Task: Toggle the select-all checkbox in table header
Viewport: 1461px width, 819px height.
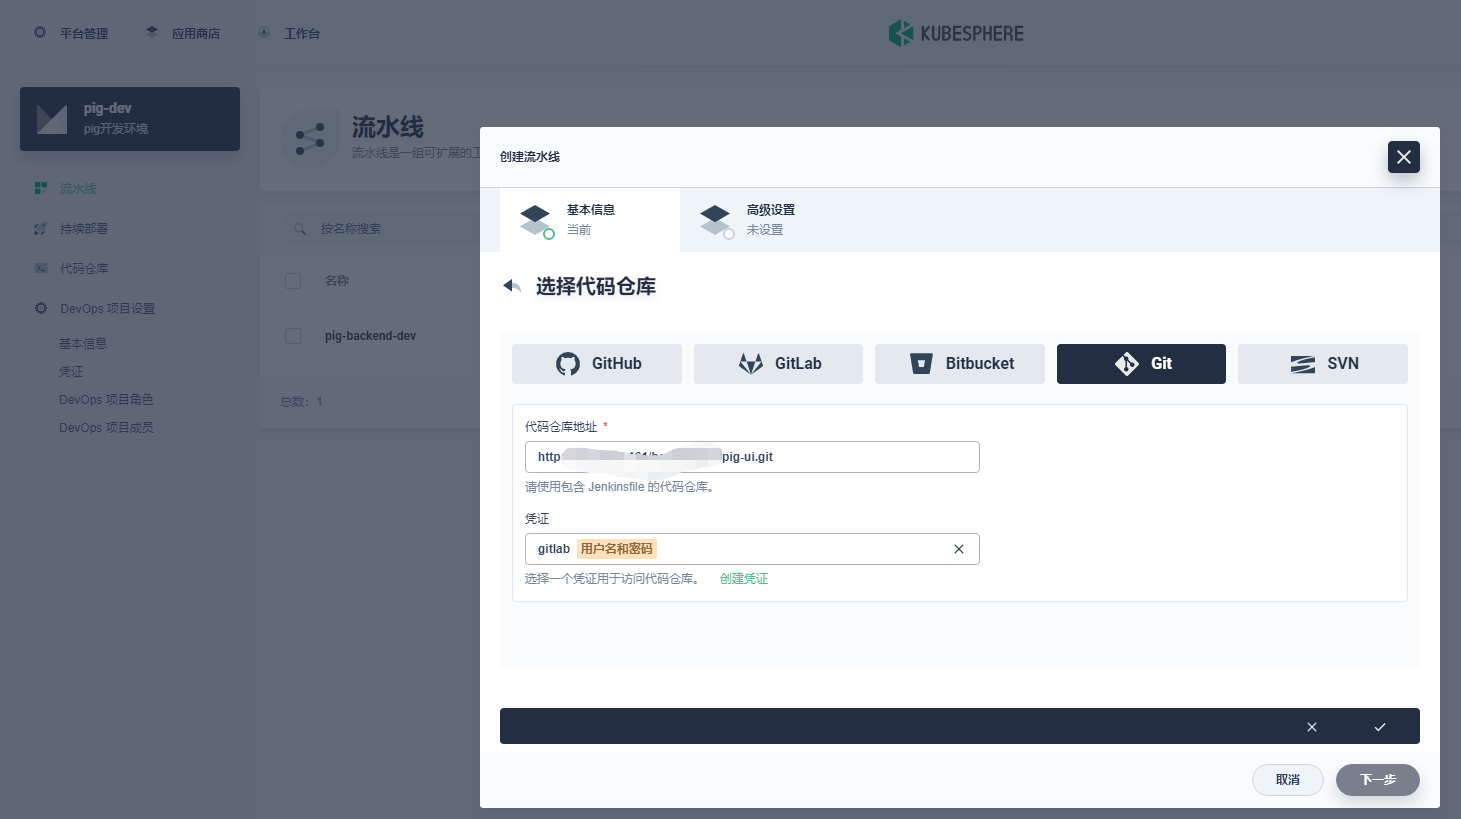Action: click(293, 281)
